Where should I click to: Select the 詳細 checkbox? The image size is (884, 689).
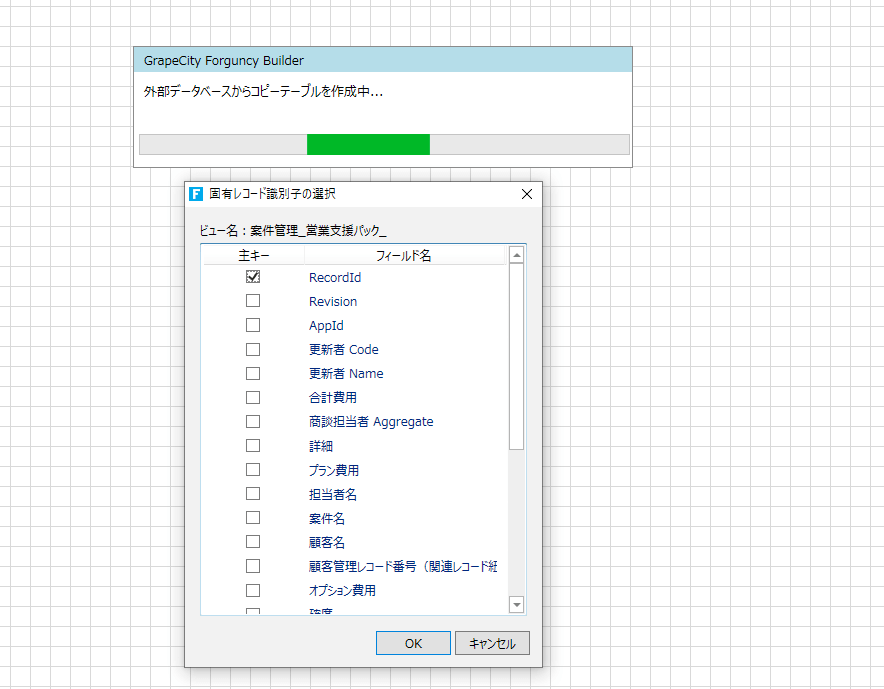(253, 446)
